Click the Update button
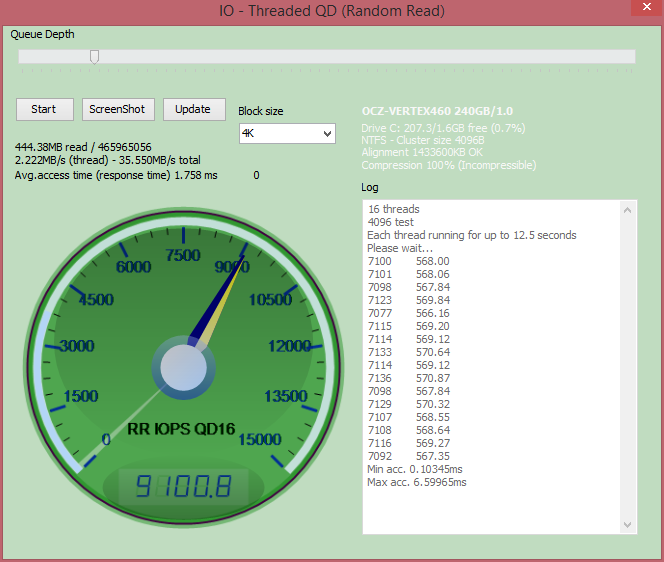 [194, 109]
